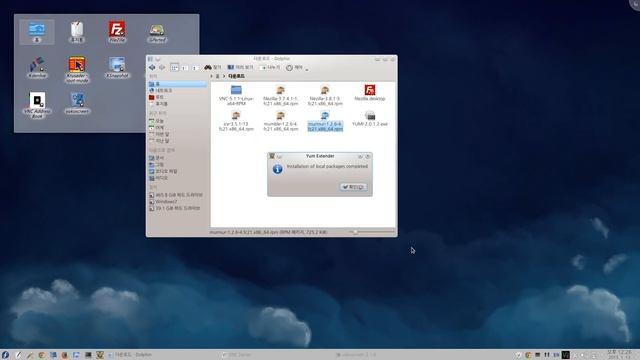Image resolution: width=640 pixels, height=360 pixels.
Task: Select the highlighted murmur-1.2.6-4 rpm file
Action: [325, 121]
